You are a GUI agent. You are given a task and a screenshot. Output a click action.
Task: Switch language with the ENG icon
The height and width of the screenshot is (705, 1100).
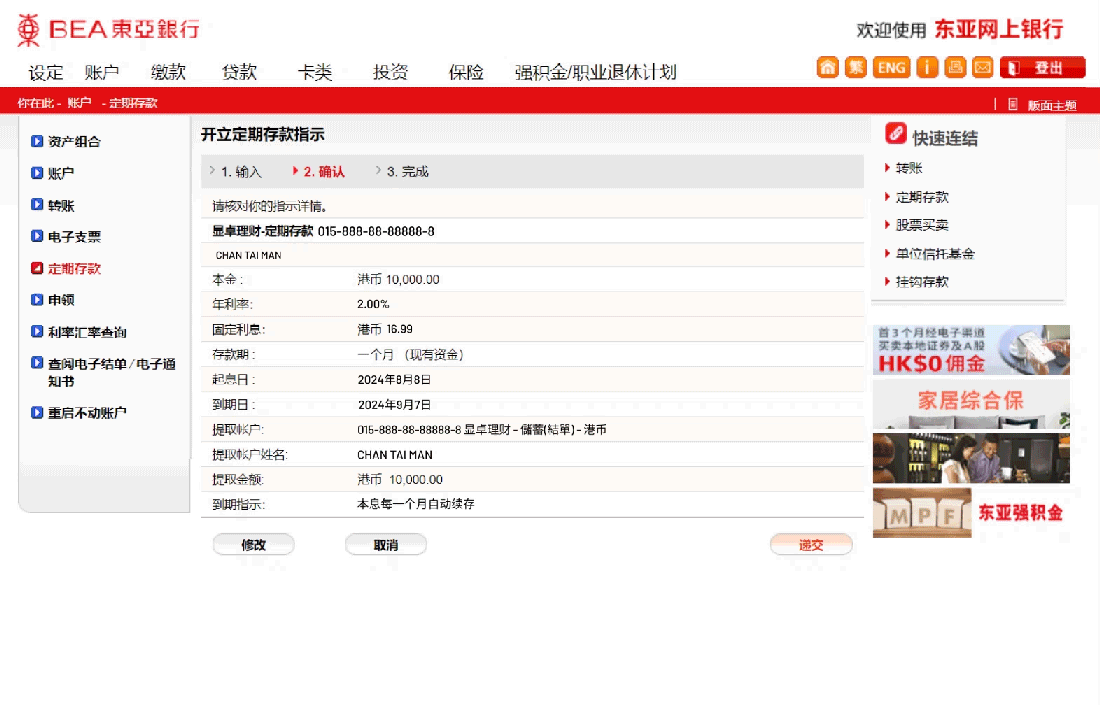[892, 67]
